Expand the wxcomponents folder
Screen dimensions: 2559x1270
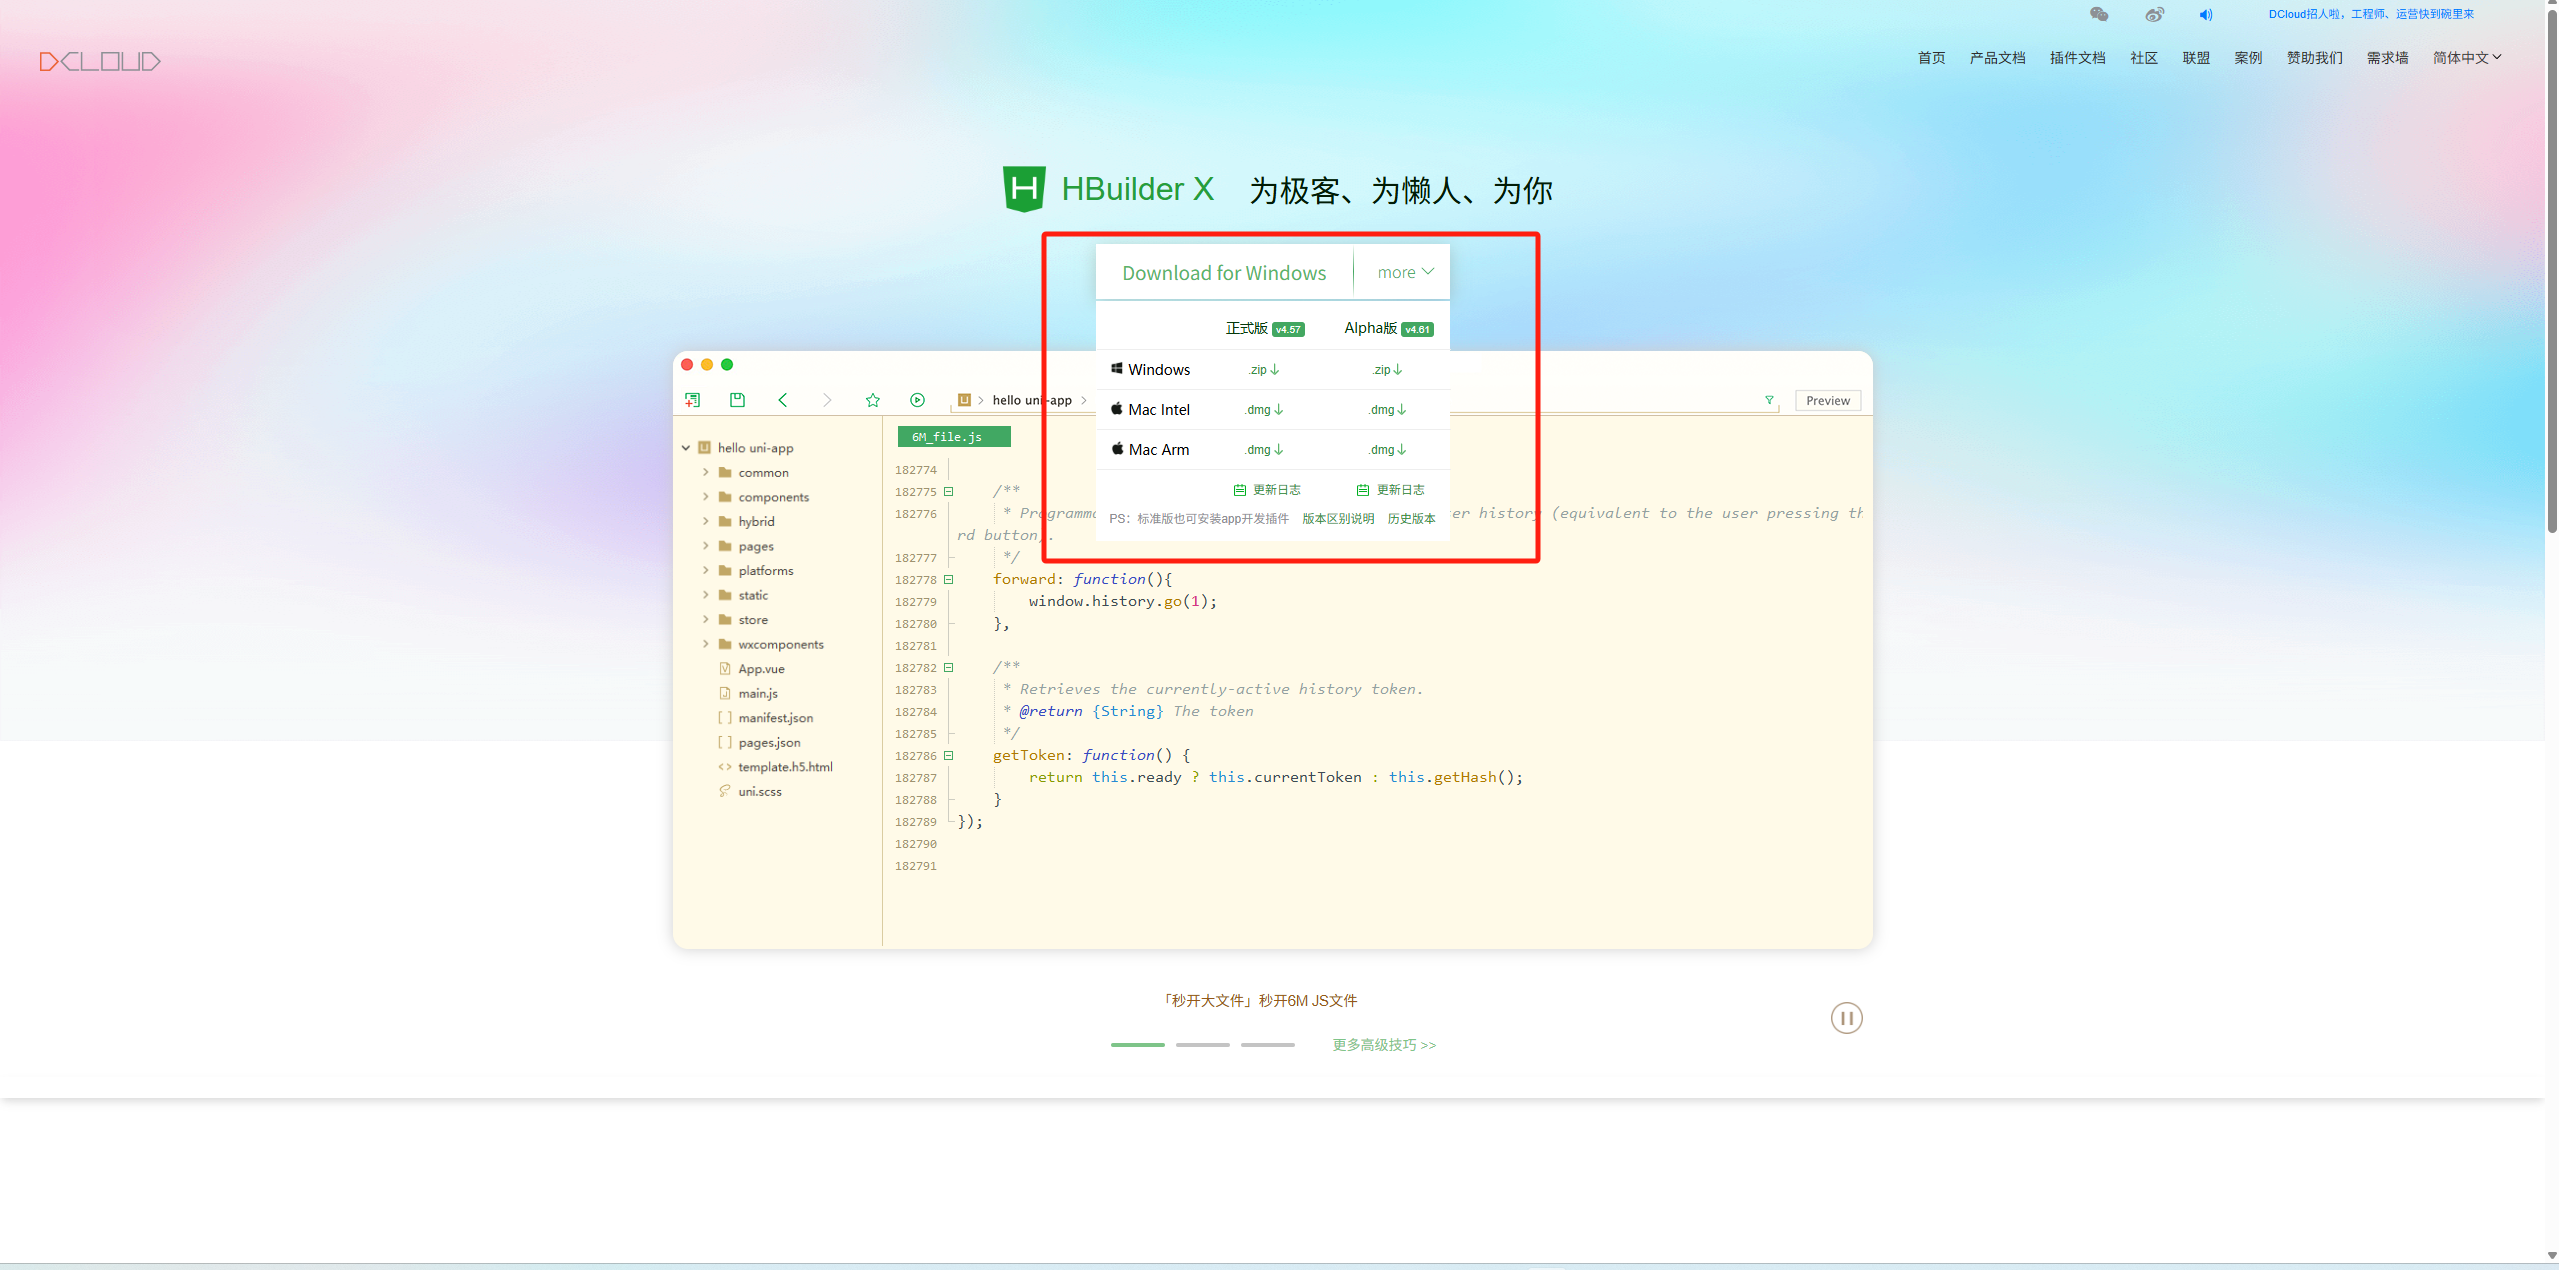click(x=706, y=644)
